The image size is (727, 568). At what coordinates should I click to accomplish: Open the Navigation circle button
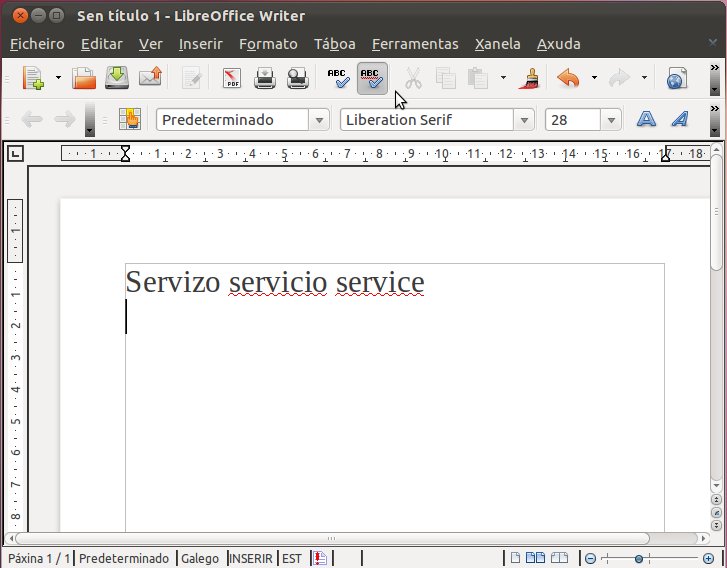[716, 512]
